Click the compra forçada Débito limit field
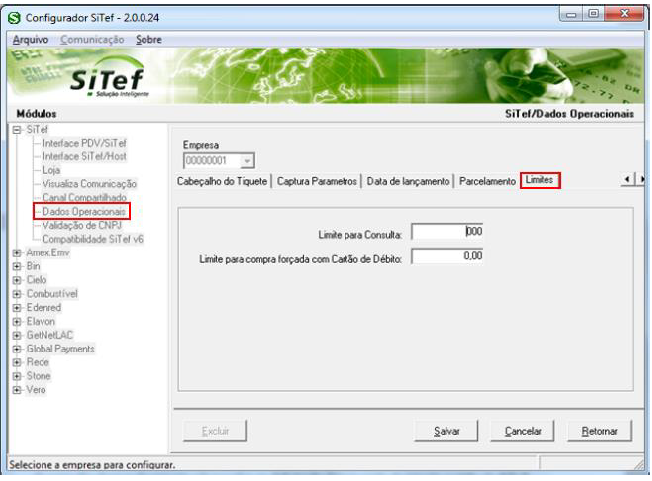652x481 pixels. click(447, 256)
